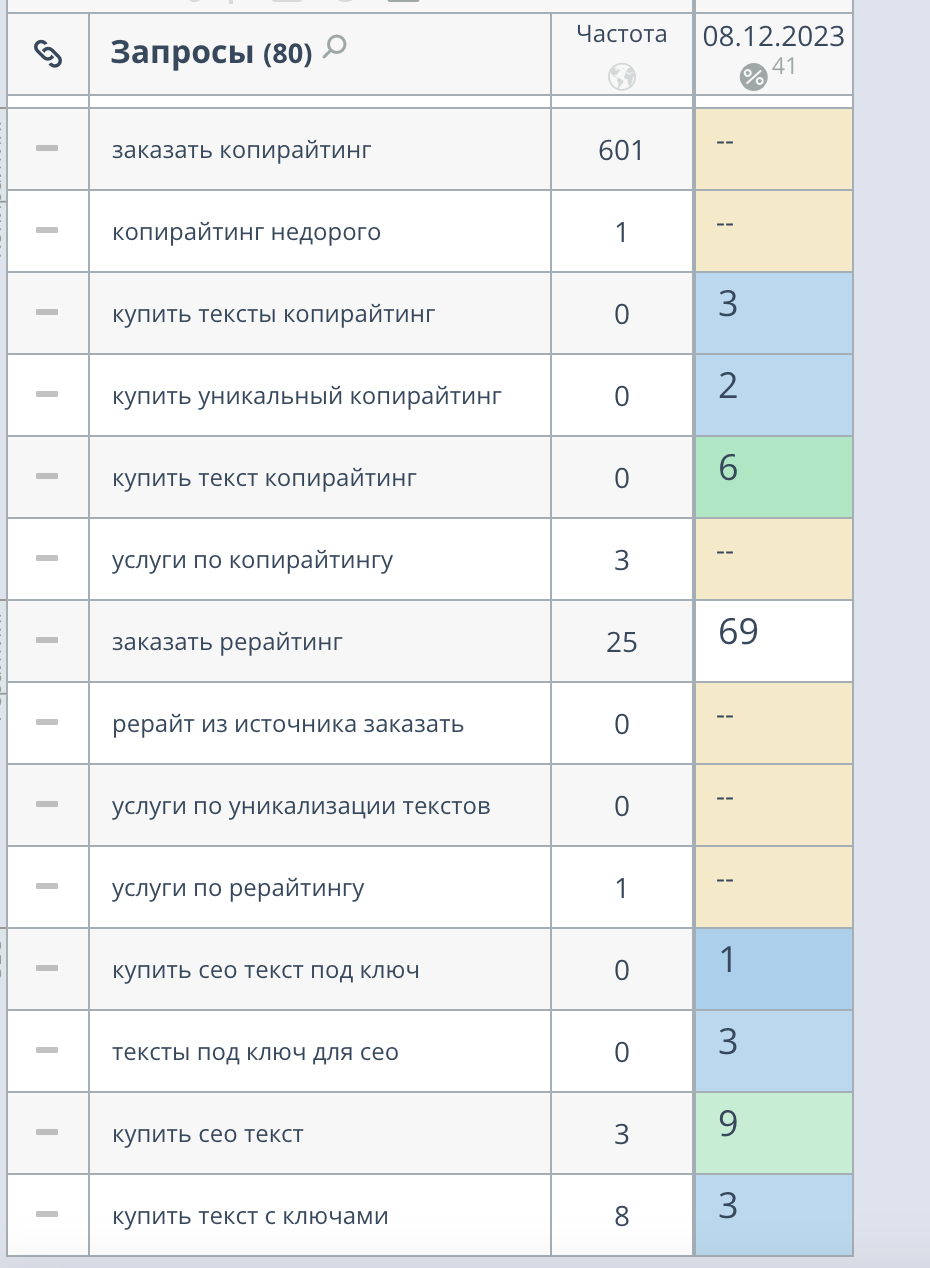Click the Запросы (80) column header

[x=211, y=53]
